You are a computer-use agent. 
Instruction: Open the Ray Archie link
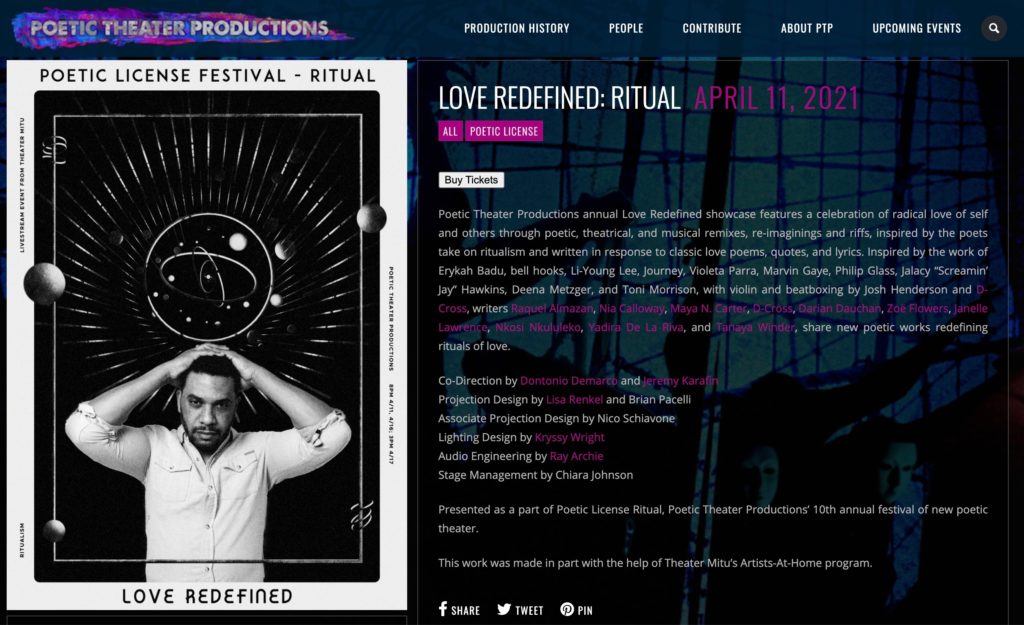576,457
